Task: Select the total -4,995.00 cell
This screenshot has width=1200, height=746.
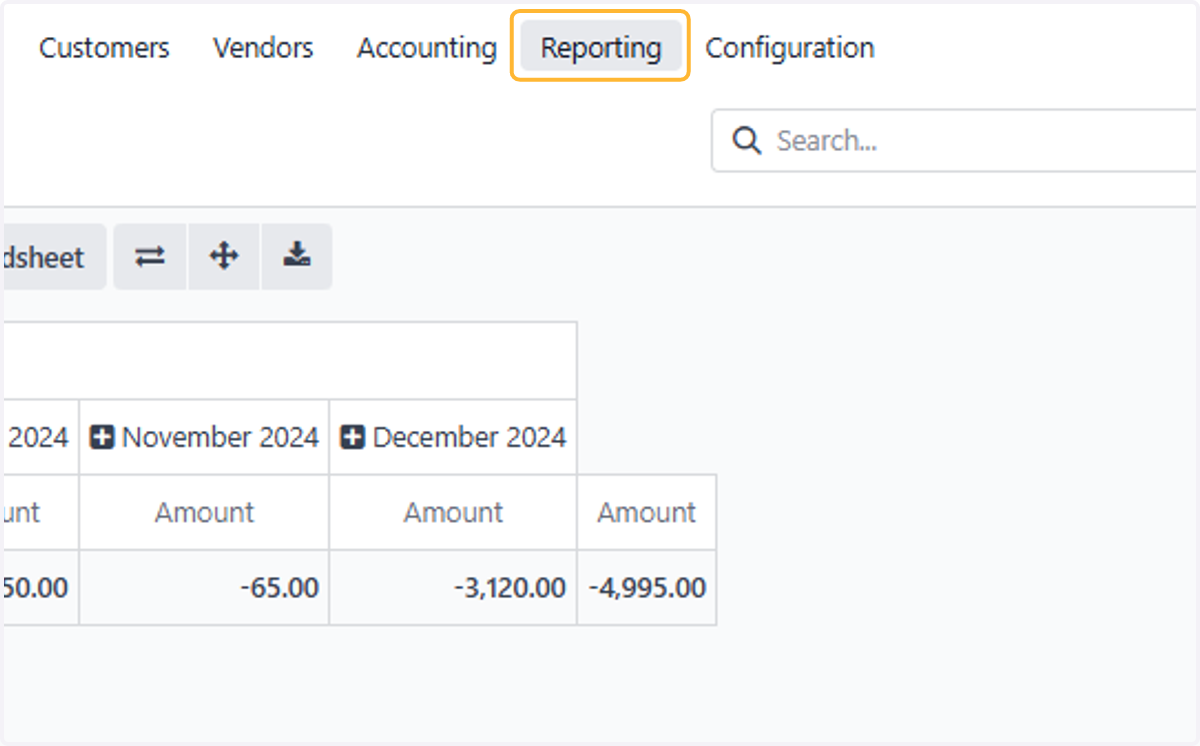Action: click(x=647, y=587)
